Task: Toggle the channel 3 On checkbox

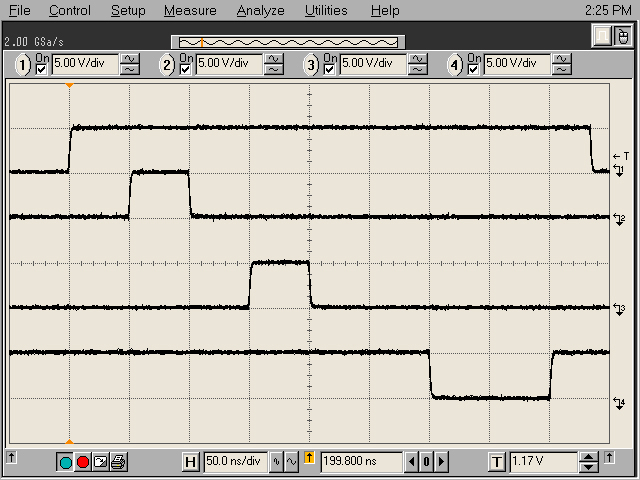Action: (x=329, y=70)
